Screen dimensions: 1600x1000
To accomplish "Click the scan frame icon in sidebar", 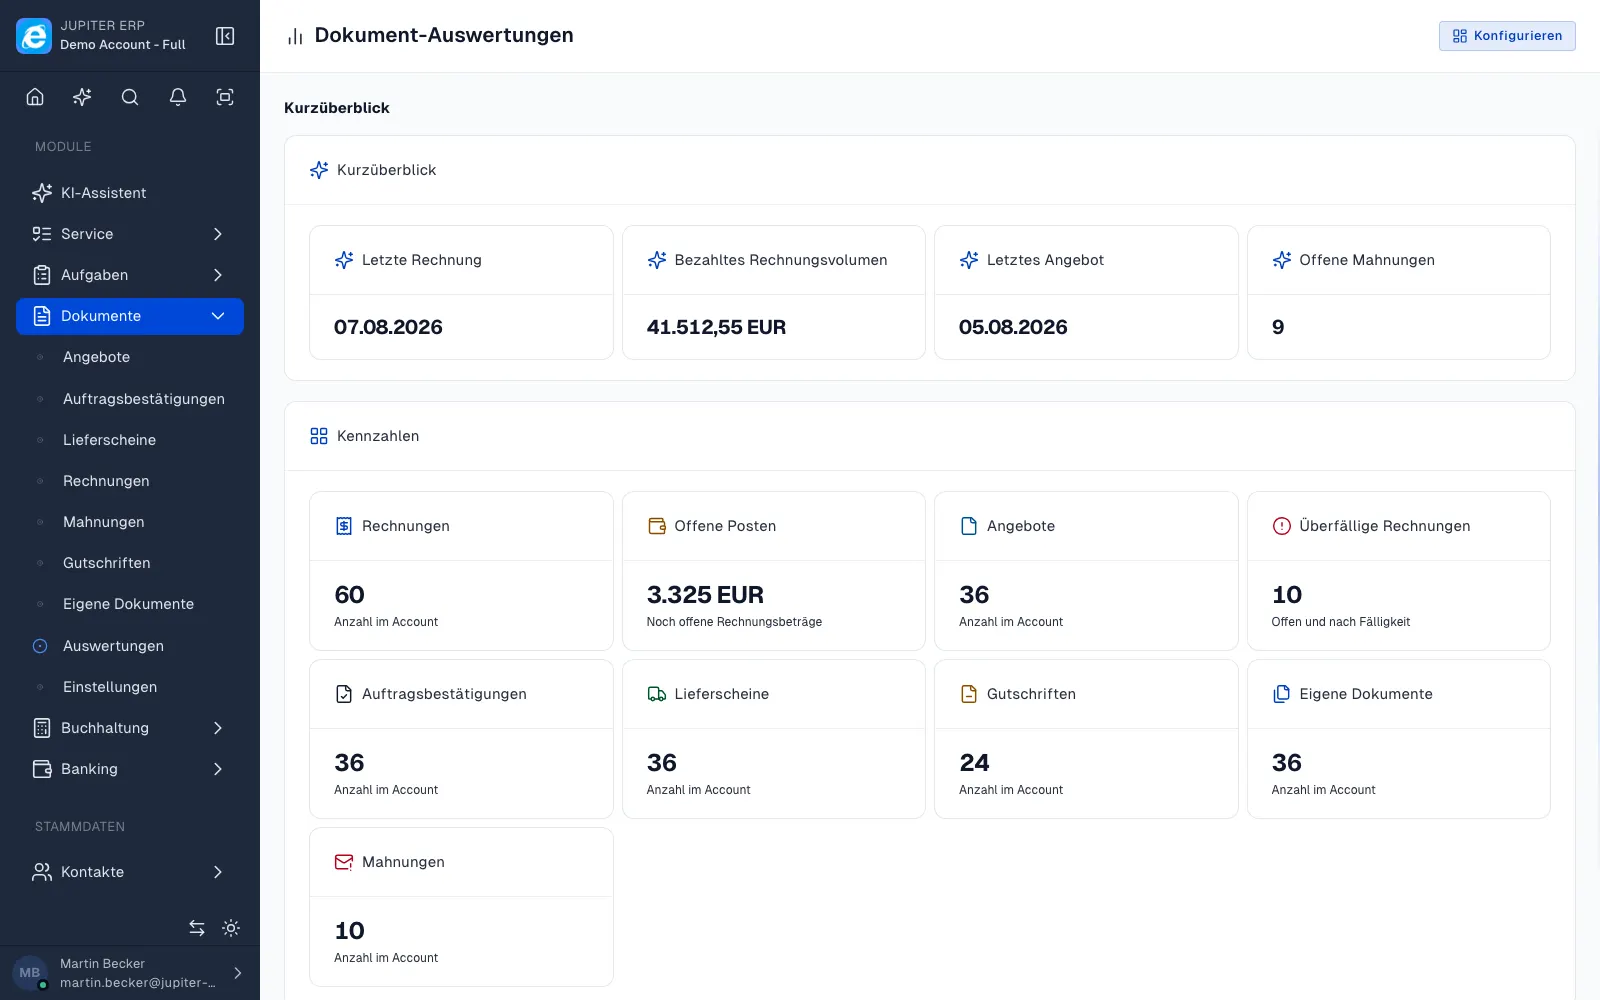I will [x=225, y=97].
